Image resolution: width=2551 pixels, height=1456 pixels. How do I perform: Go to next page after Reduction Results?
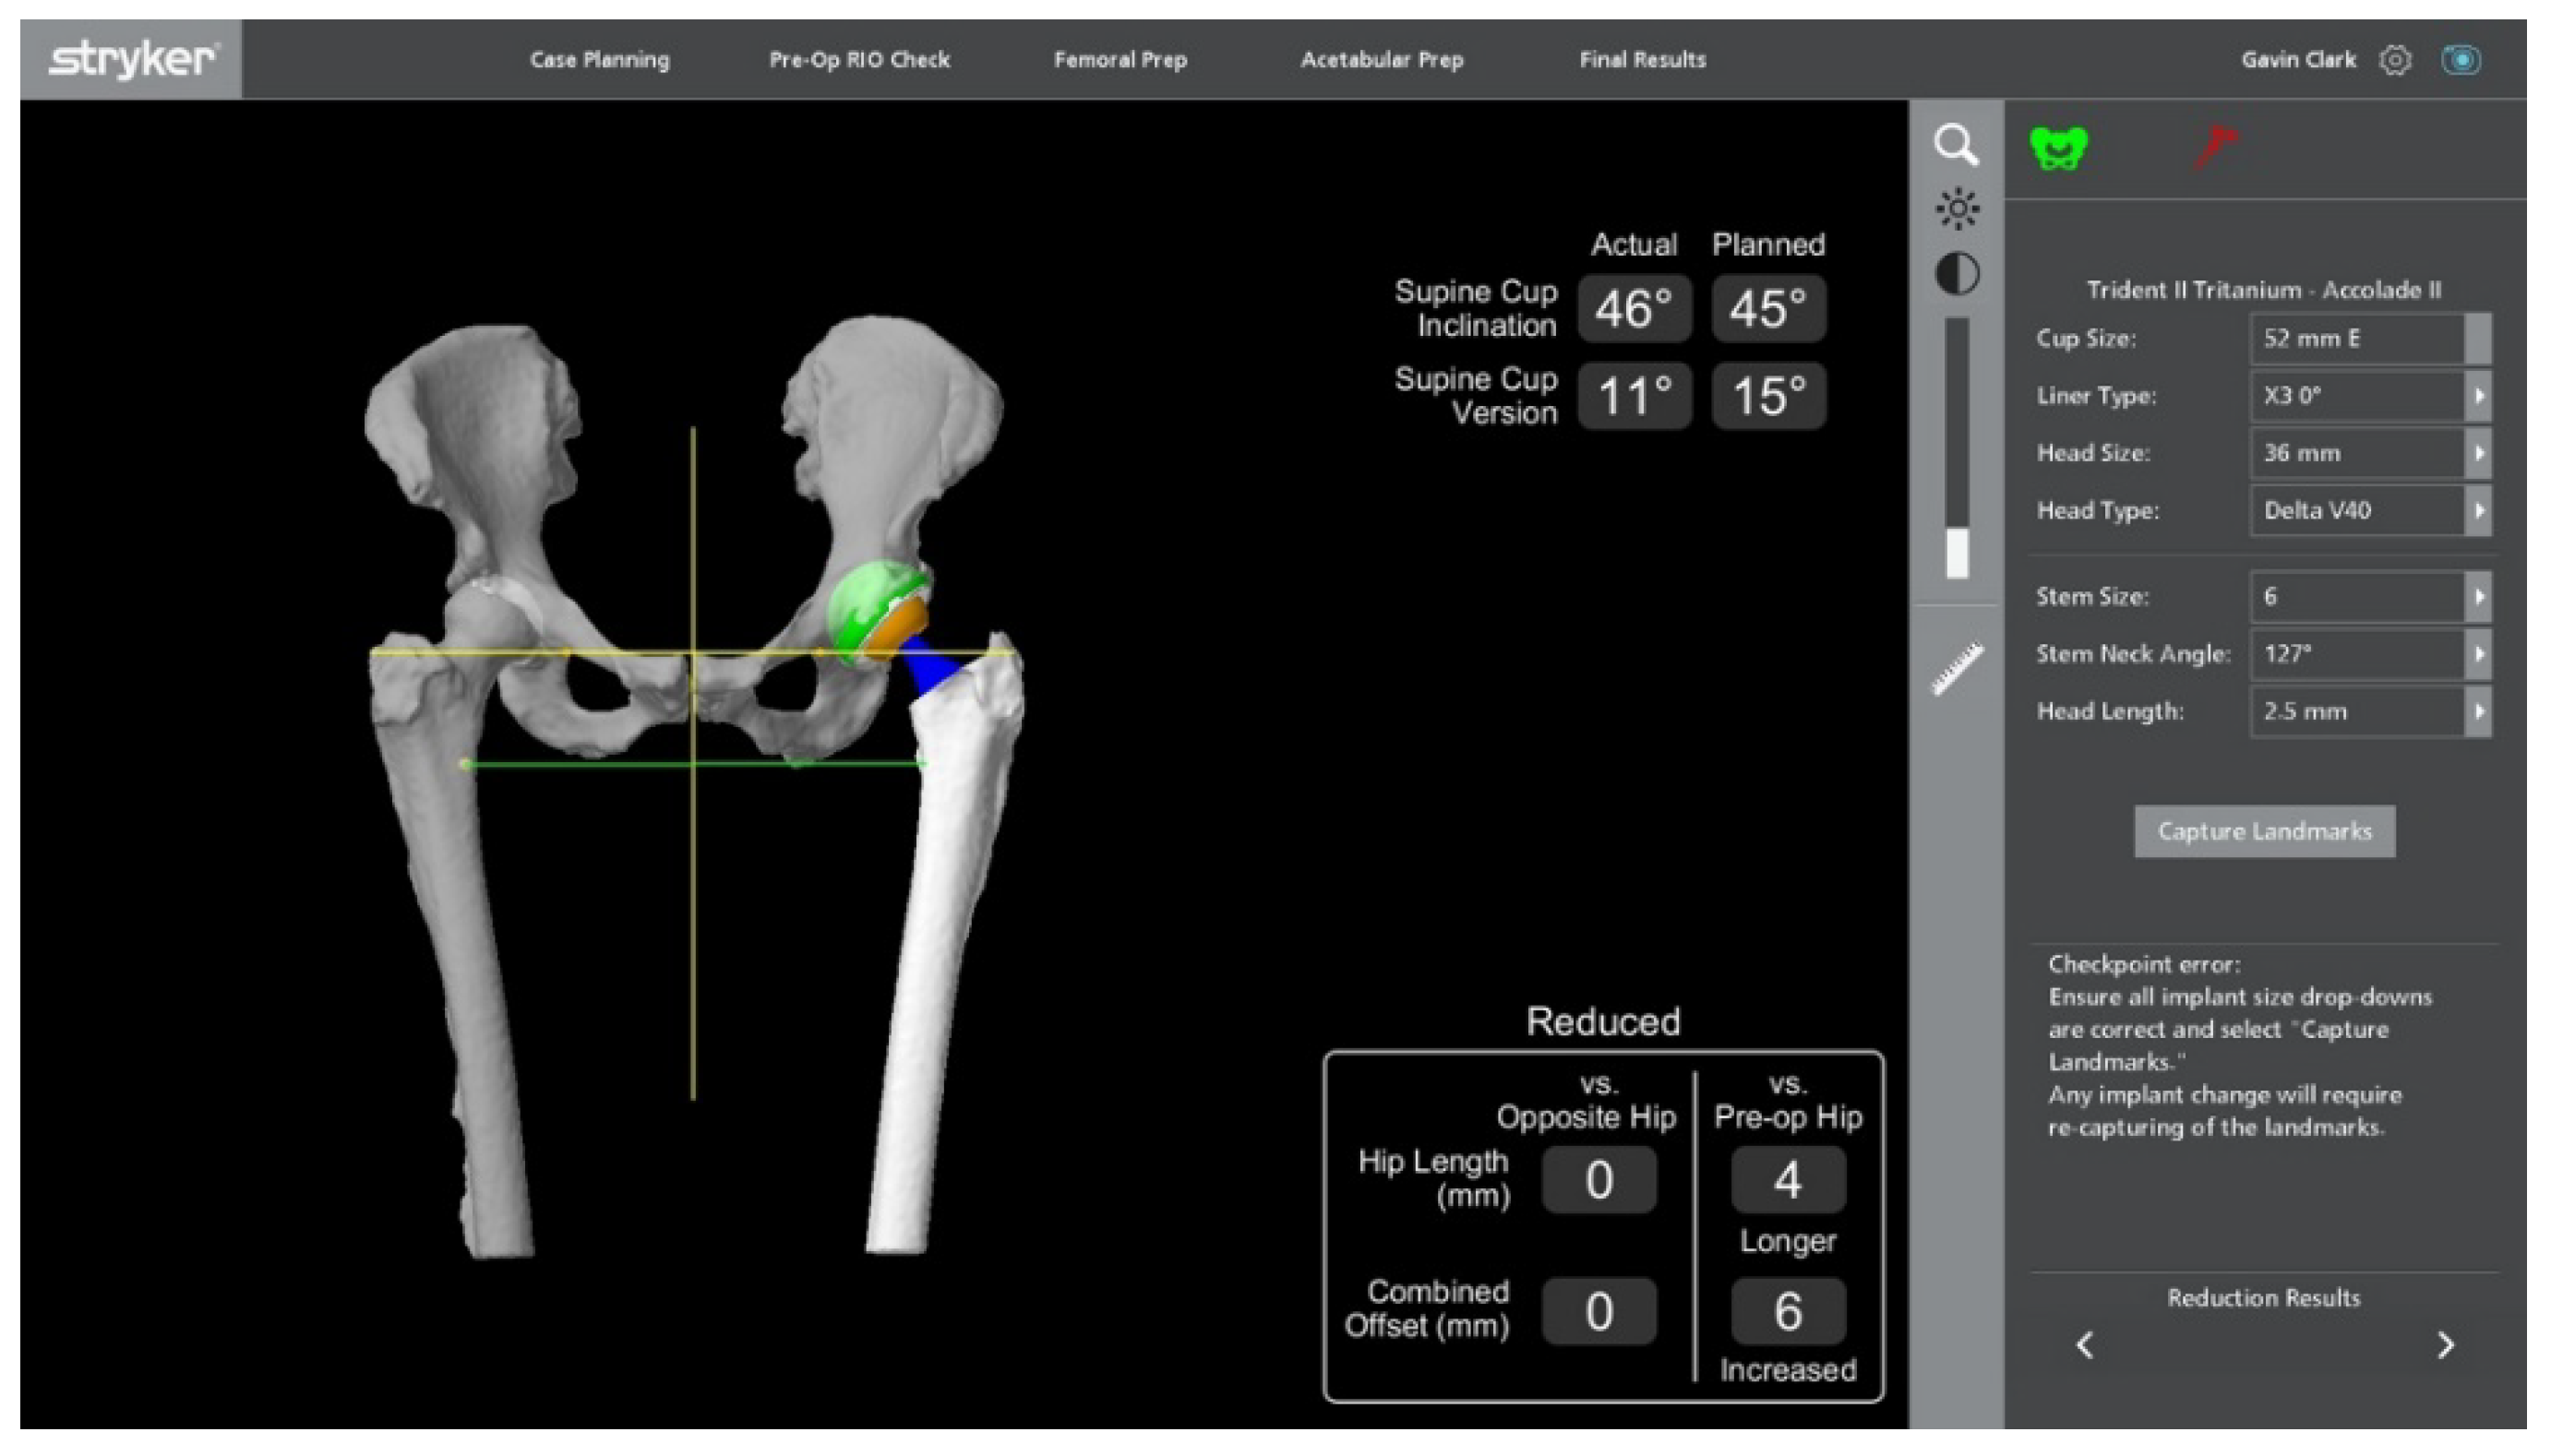[2444, 1345]
